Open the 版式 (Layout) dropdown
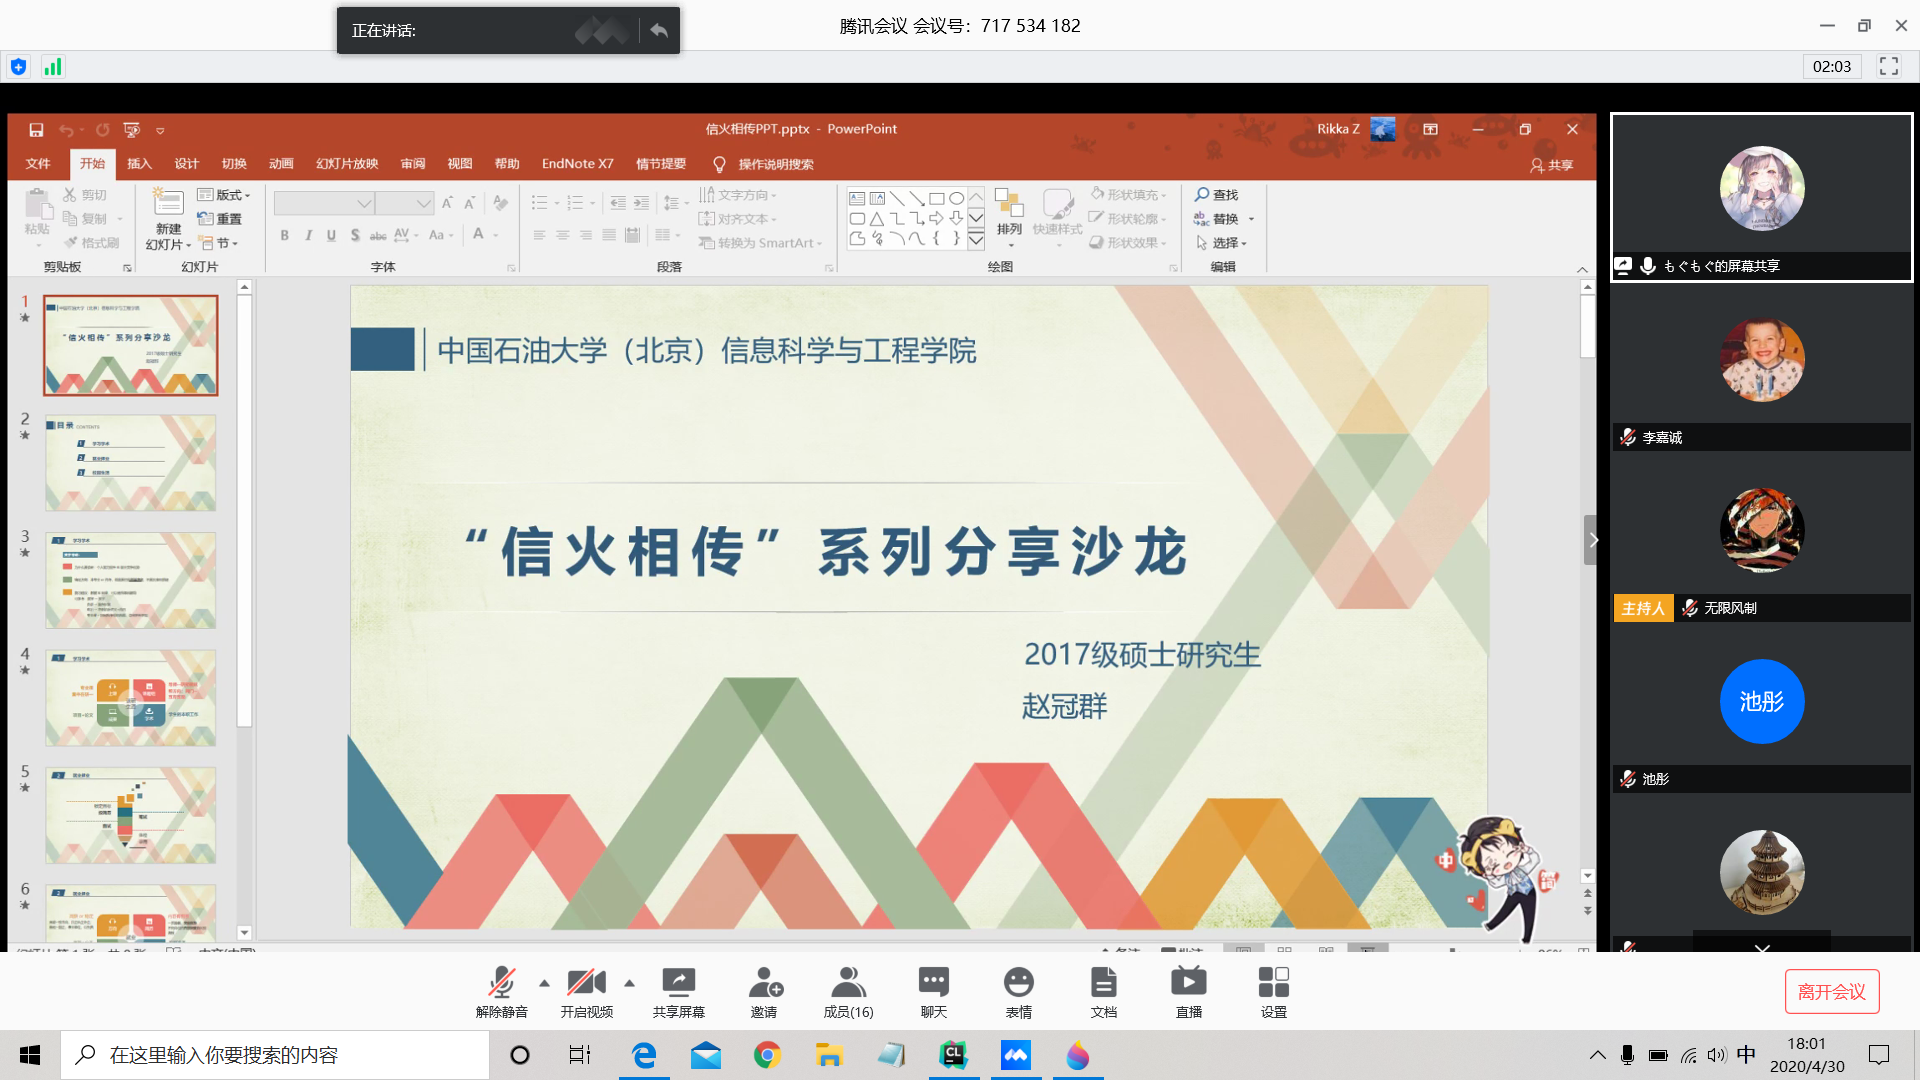Viewport: 1920px width, 1080px height. coord(225,194)
